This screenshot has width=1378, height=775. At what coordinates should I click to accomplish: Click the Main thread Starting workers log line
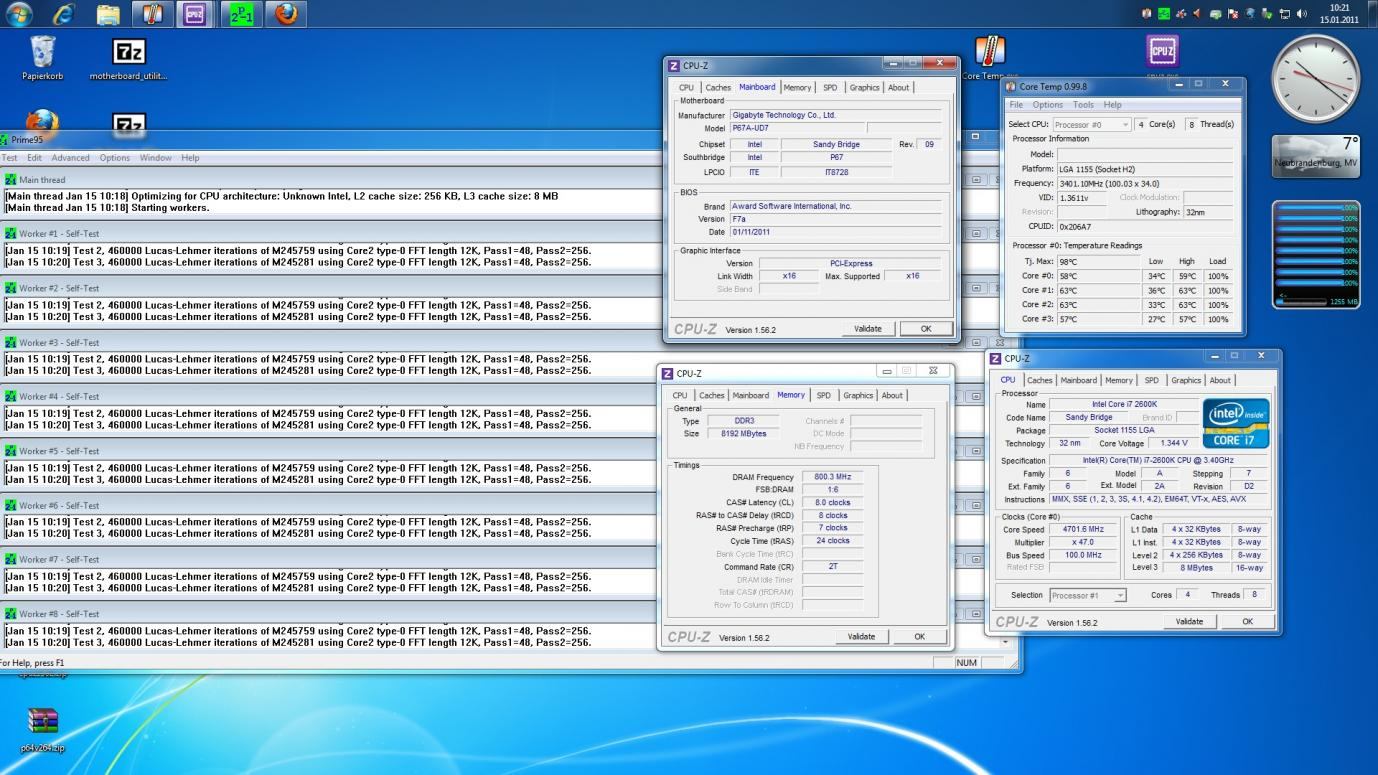point(107,208)
